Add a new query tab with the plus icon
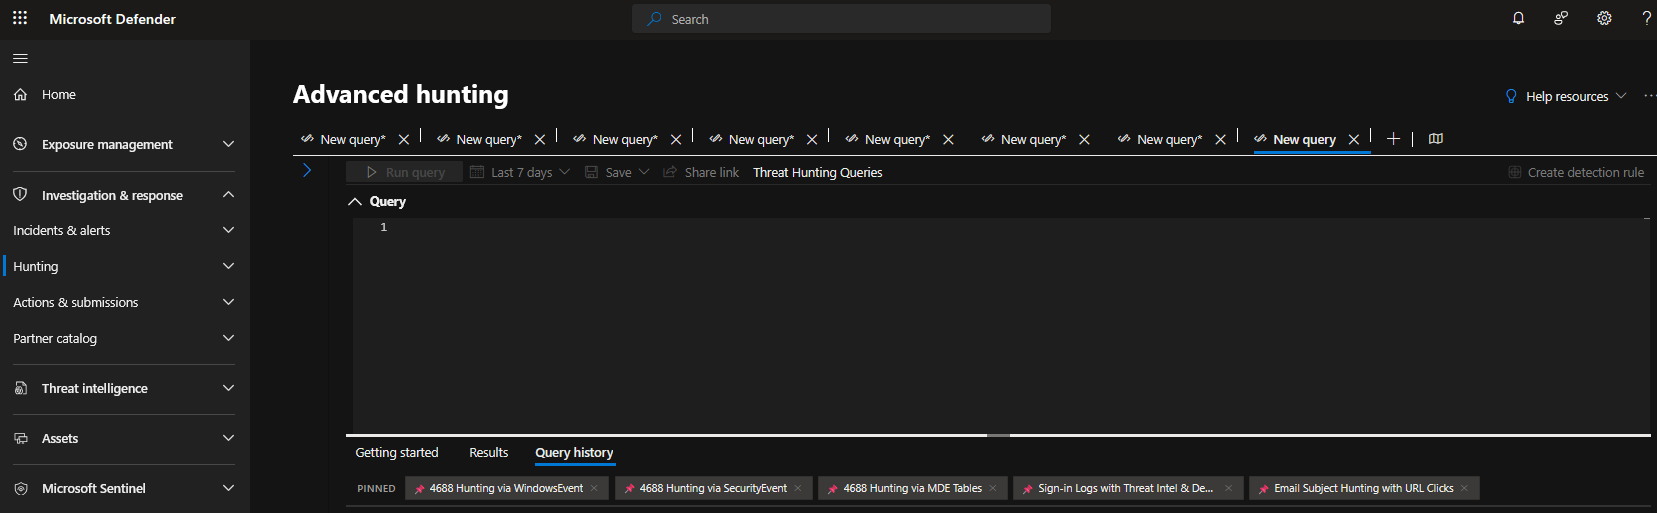Viewport: 1657px width, 513px height. [1393, 139]
